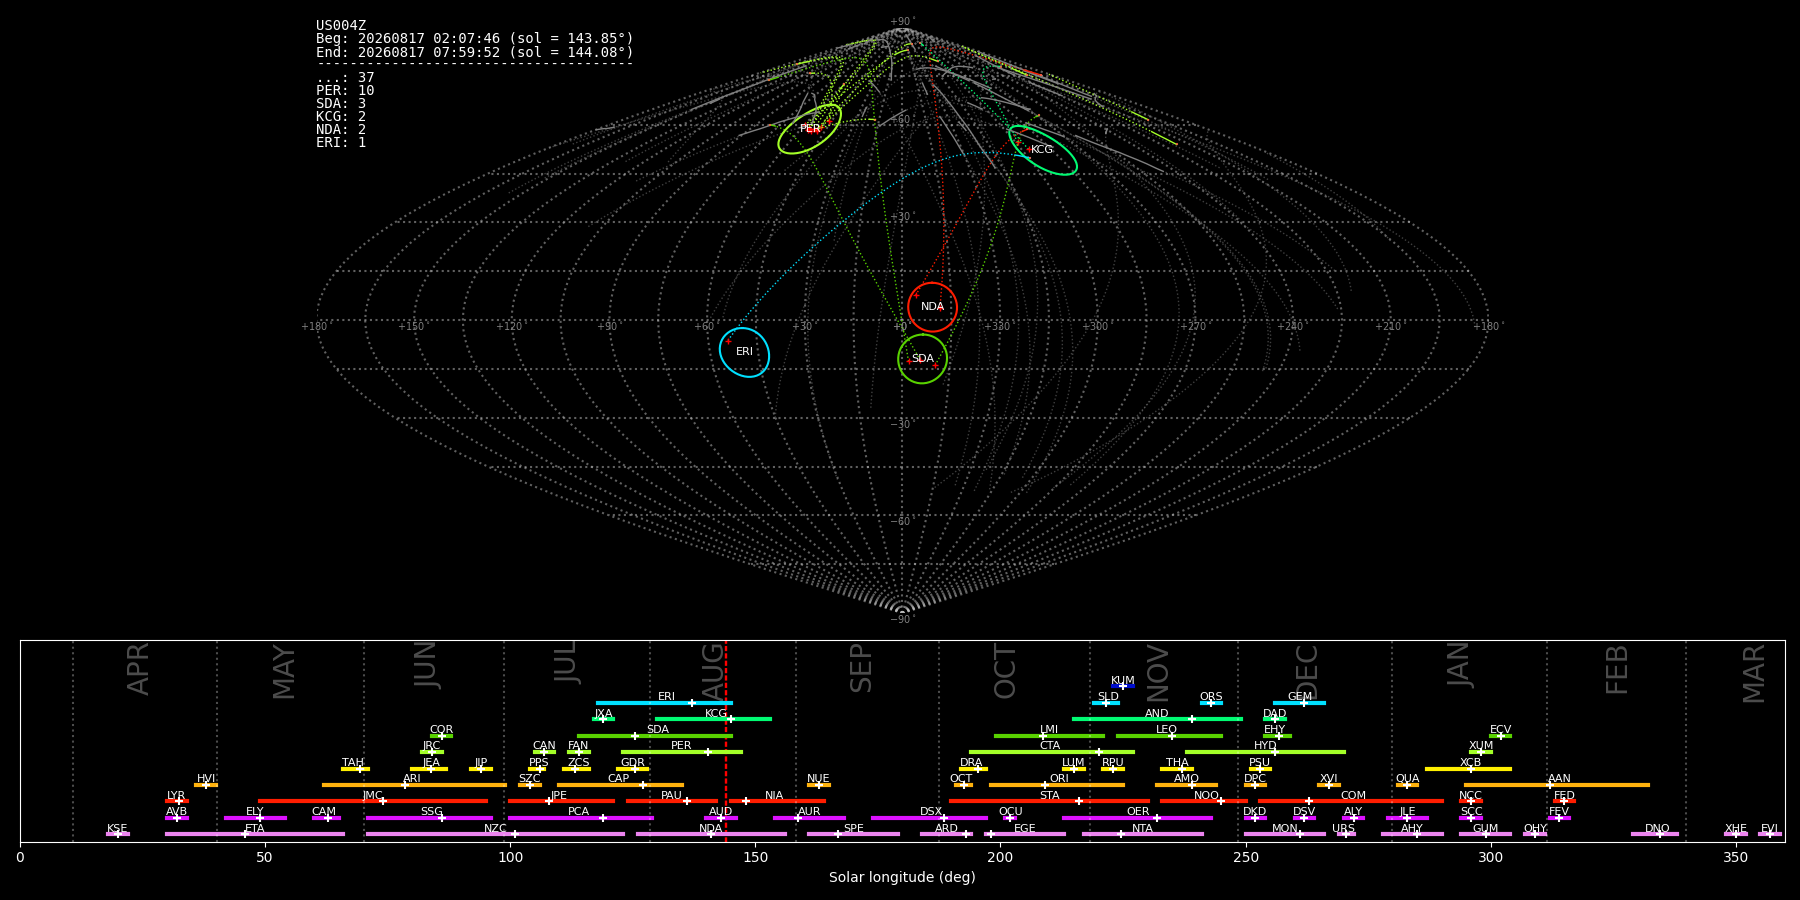The width and height of the screenshot is (1800, 900).
Task: Click the ORI shower activity bar
Action: (1057, 785)
